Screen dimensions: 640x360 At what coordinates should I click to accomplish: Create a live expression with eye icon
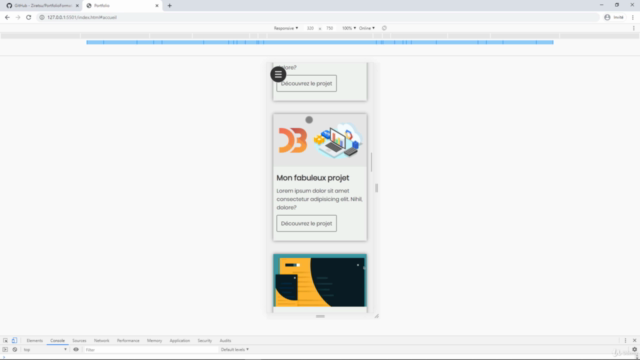coord(76,349)
